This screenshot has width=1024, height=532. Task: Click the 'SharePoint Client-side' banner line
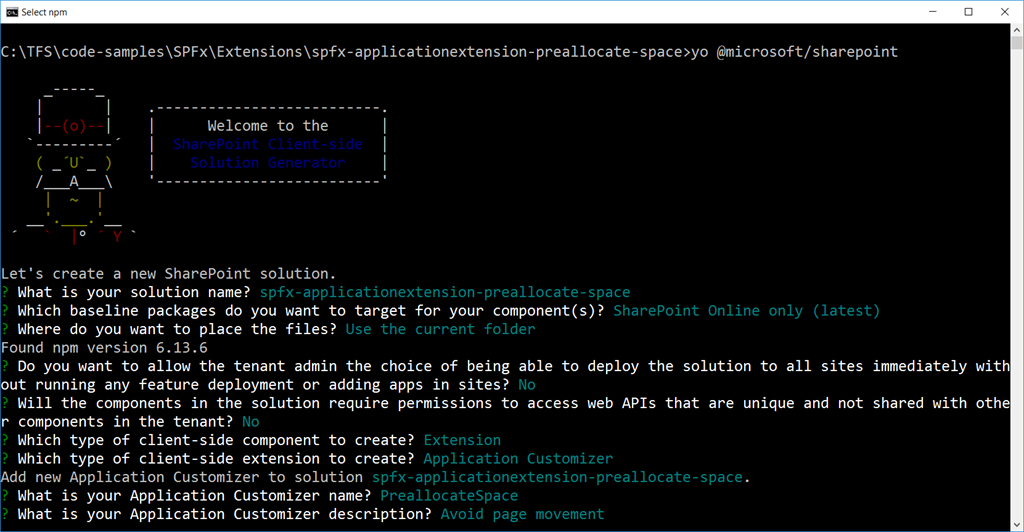coord(268,144)
